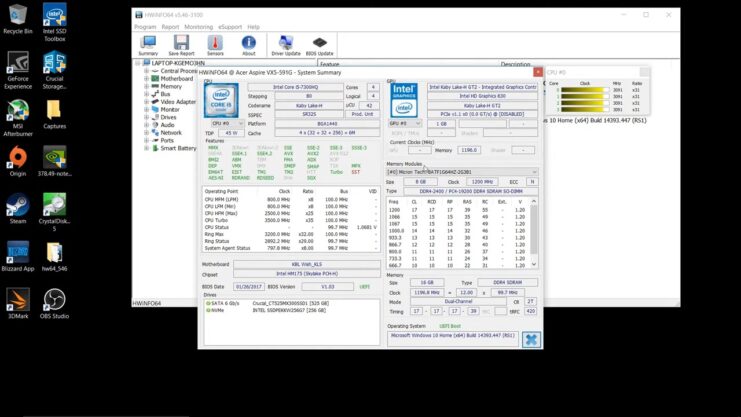Screen dimensions: 741x417
Task: Click the Description column header
Action: point(516,64)
